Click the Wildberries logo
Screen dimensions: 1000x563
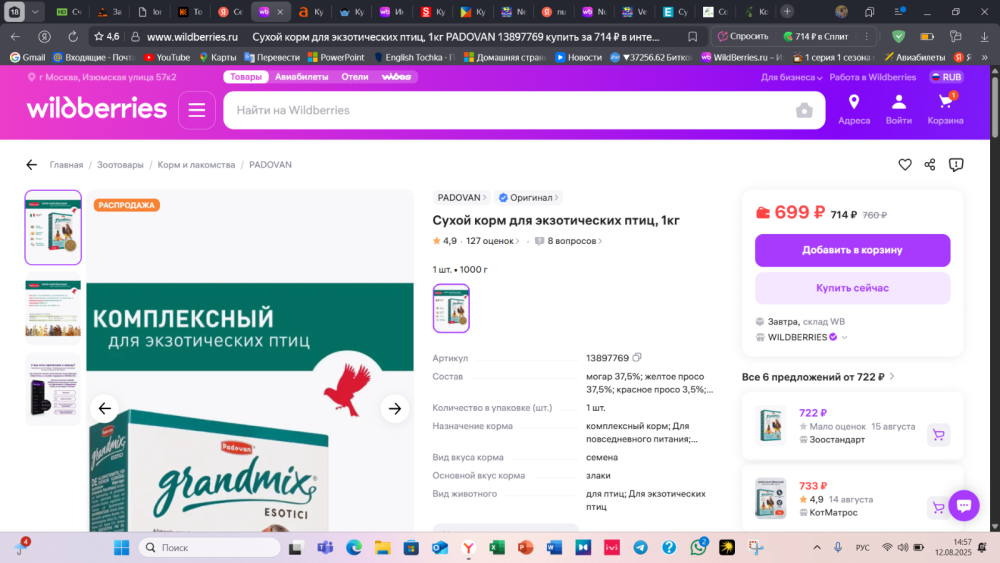click(x=96, y=109)
